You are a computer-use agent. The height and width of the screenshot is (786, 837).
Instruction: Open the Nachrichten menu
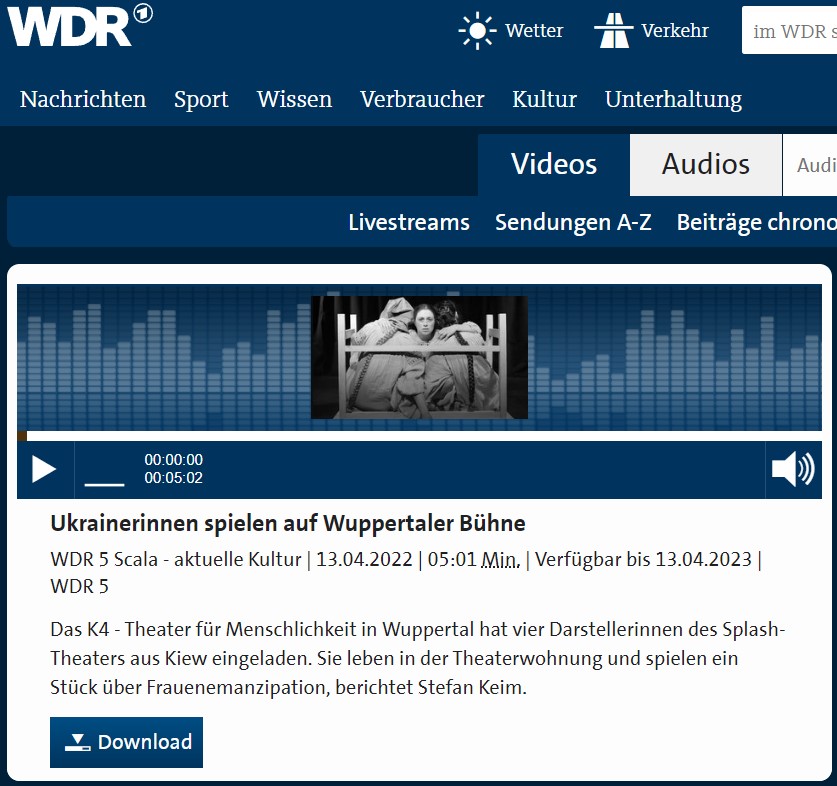(x=83, y=99)
